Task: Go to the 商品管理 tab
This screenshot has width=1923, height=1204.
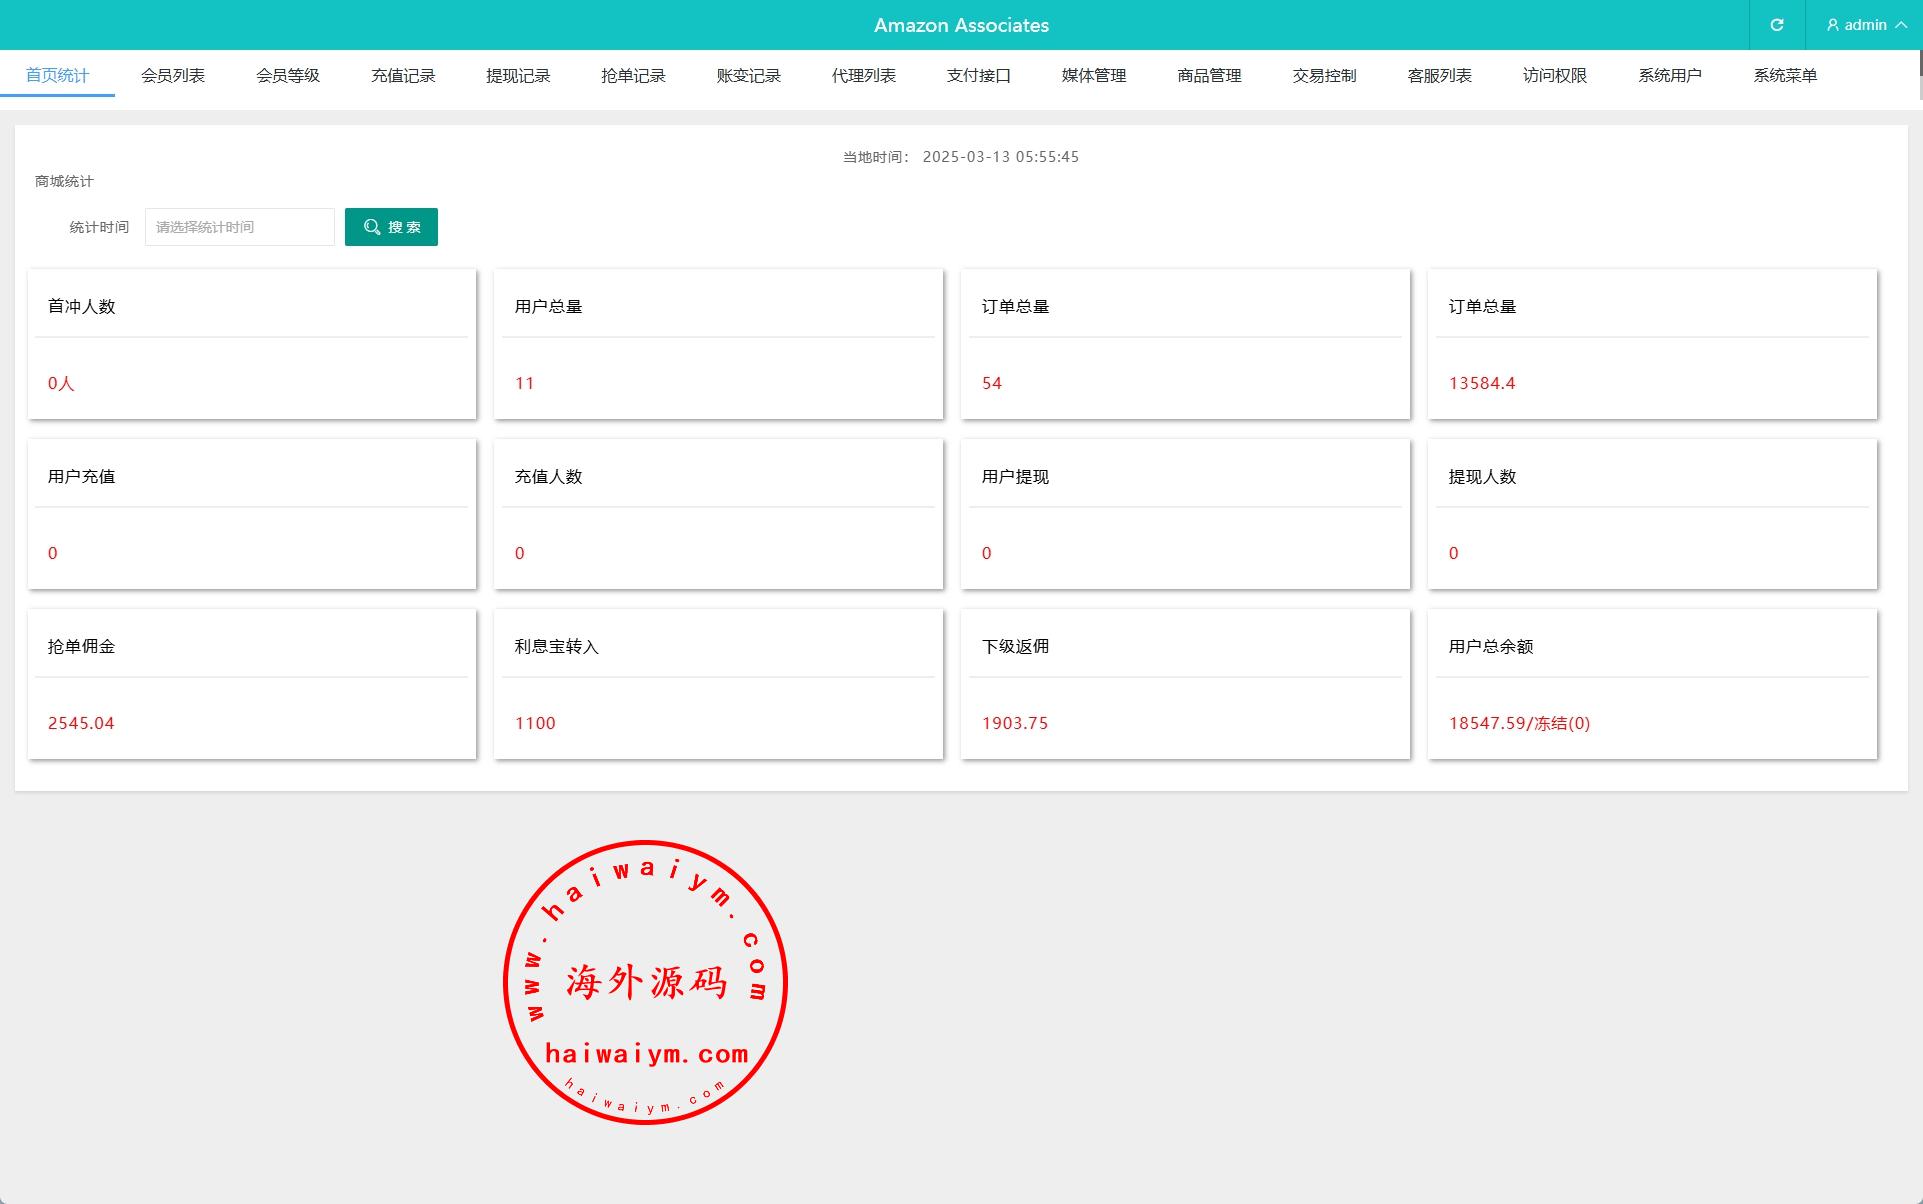Action: 1209,76
